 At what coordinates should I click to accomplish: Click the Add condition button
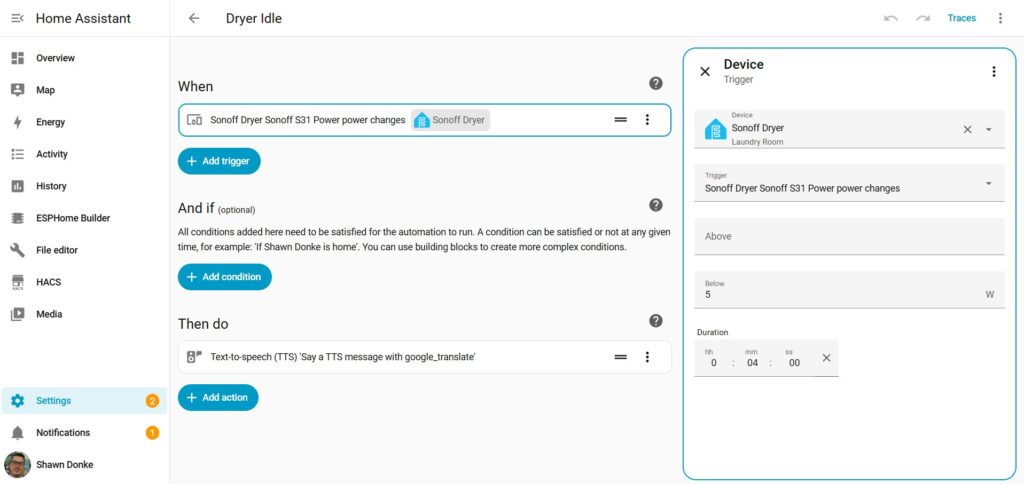click(225, 277)
